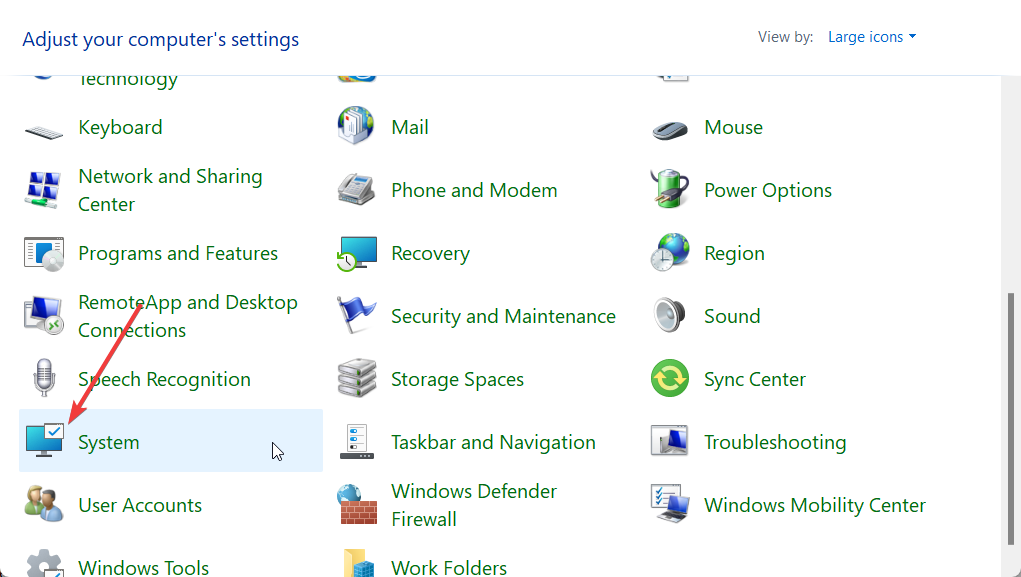Click the Programs and Features icon
Image resolution: width=1021 pixels, height=577 pixels.
[x=44, y=254]
